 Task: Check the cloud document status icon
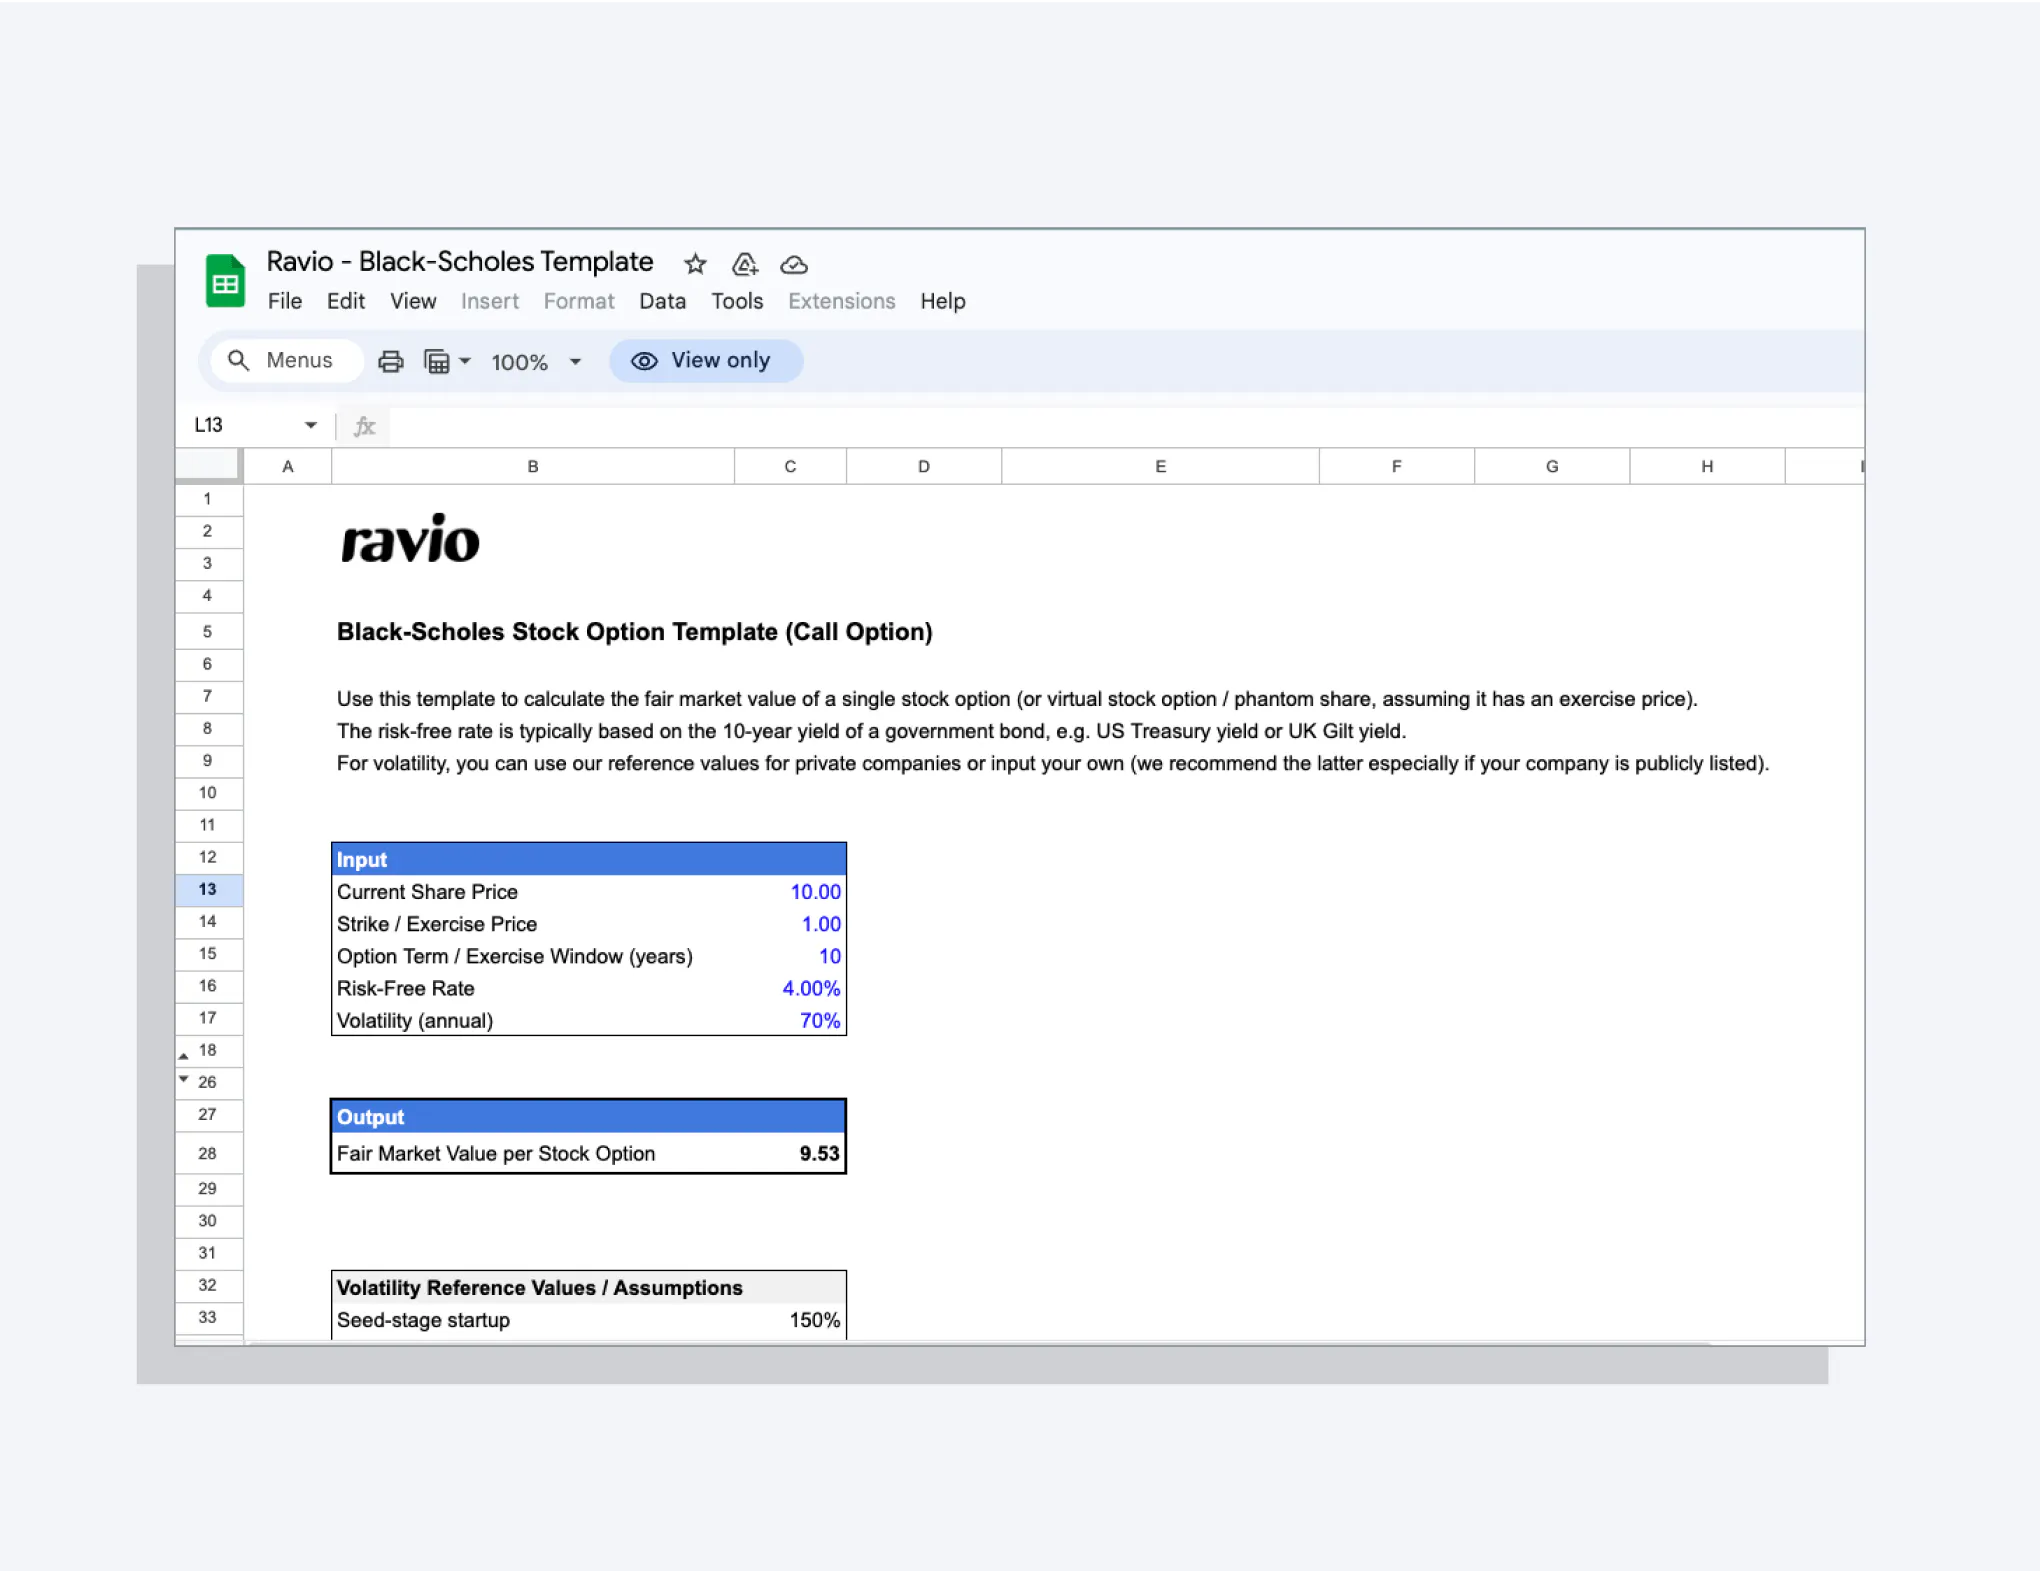[x=794, y=265]
